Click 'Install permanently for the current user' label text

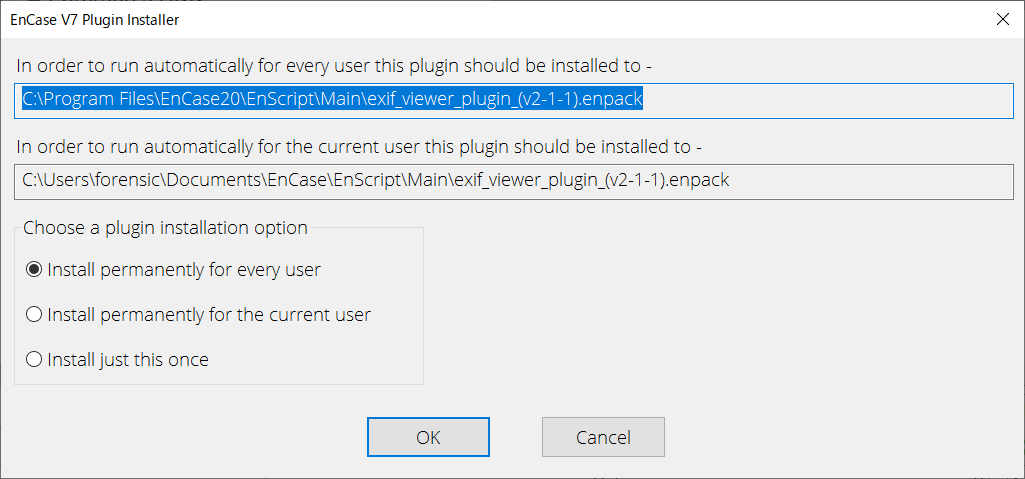pyautogui.click(x=209, y=314)
